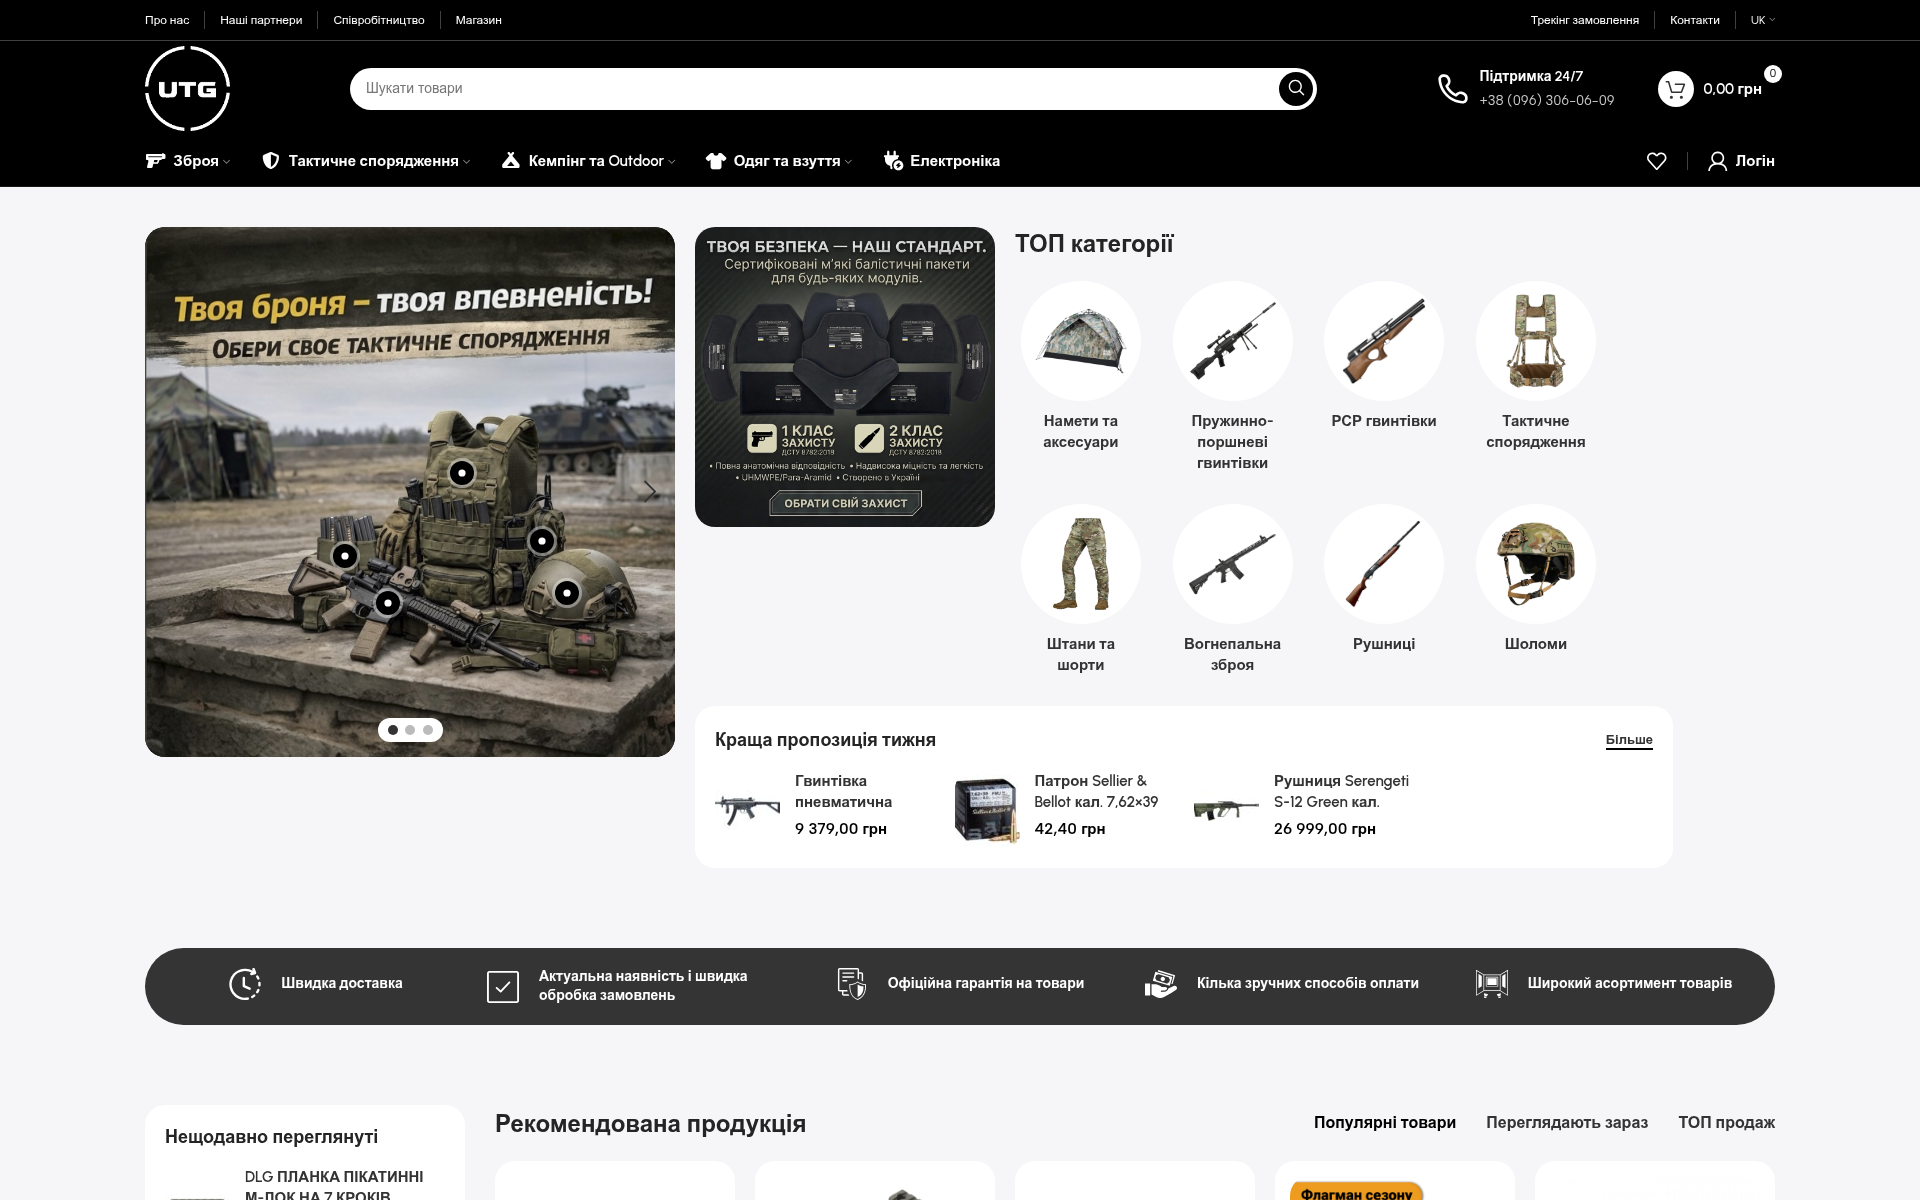Click the UTG logo
Viewport: 1920px width, 1200px height.
point(188,89)
